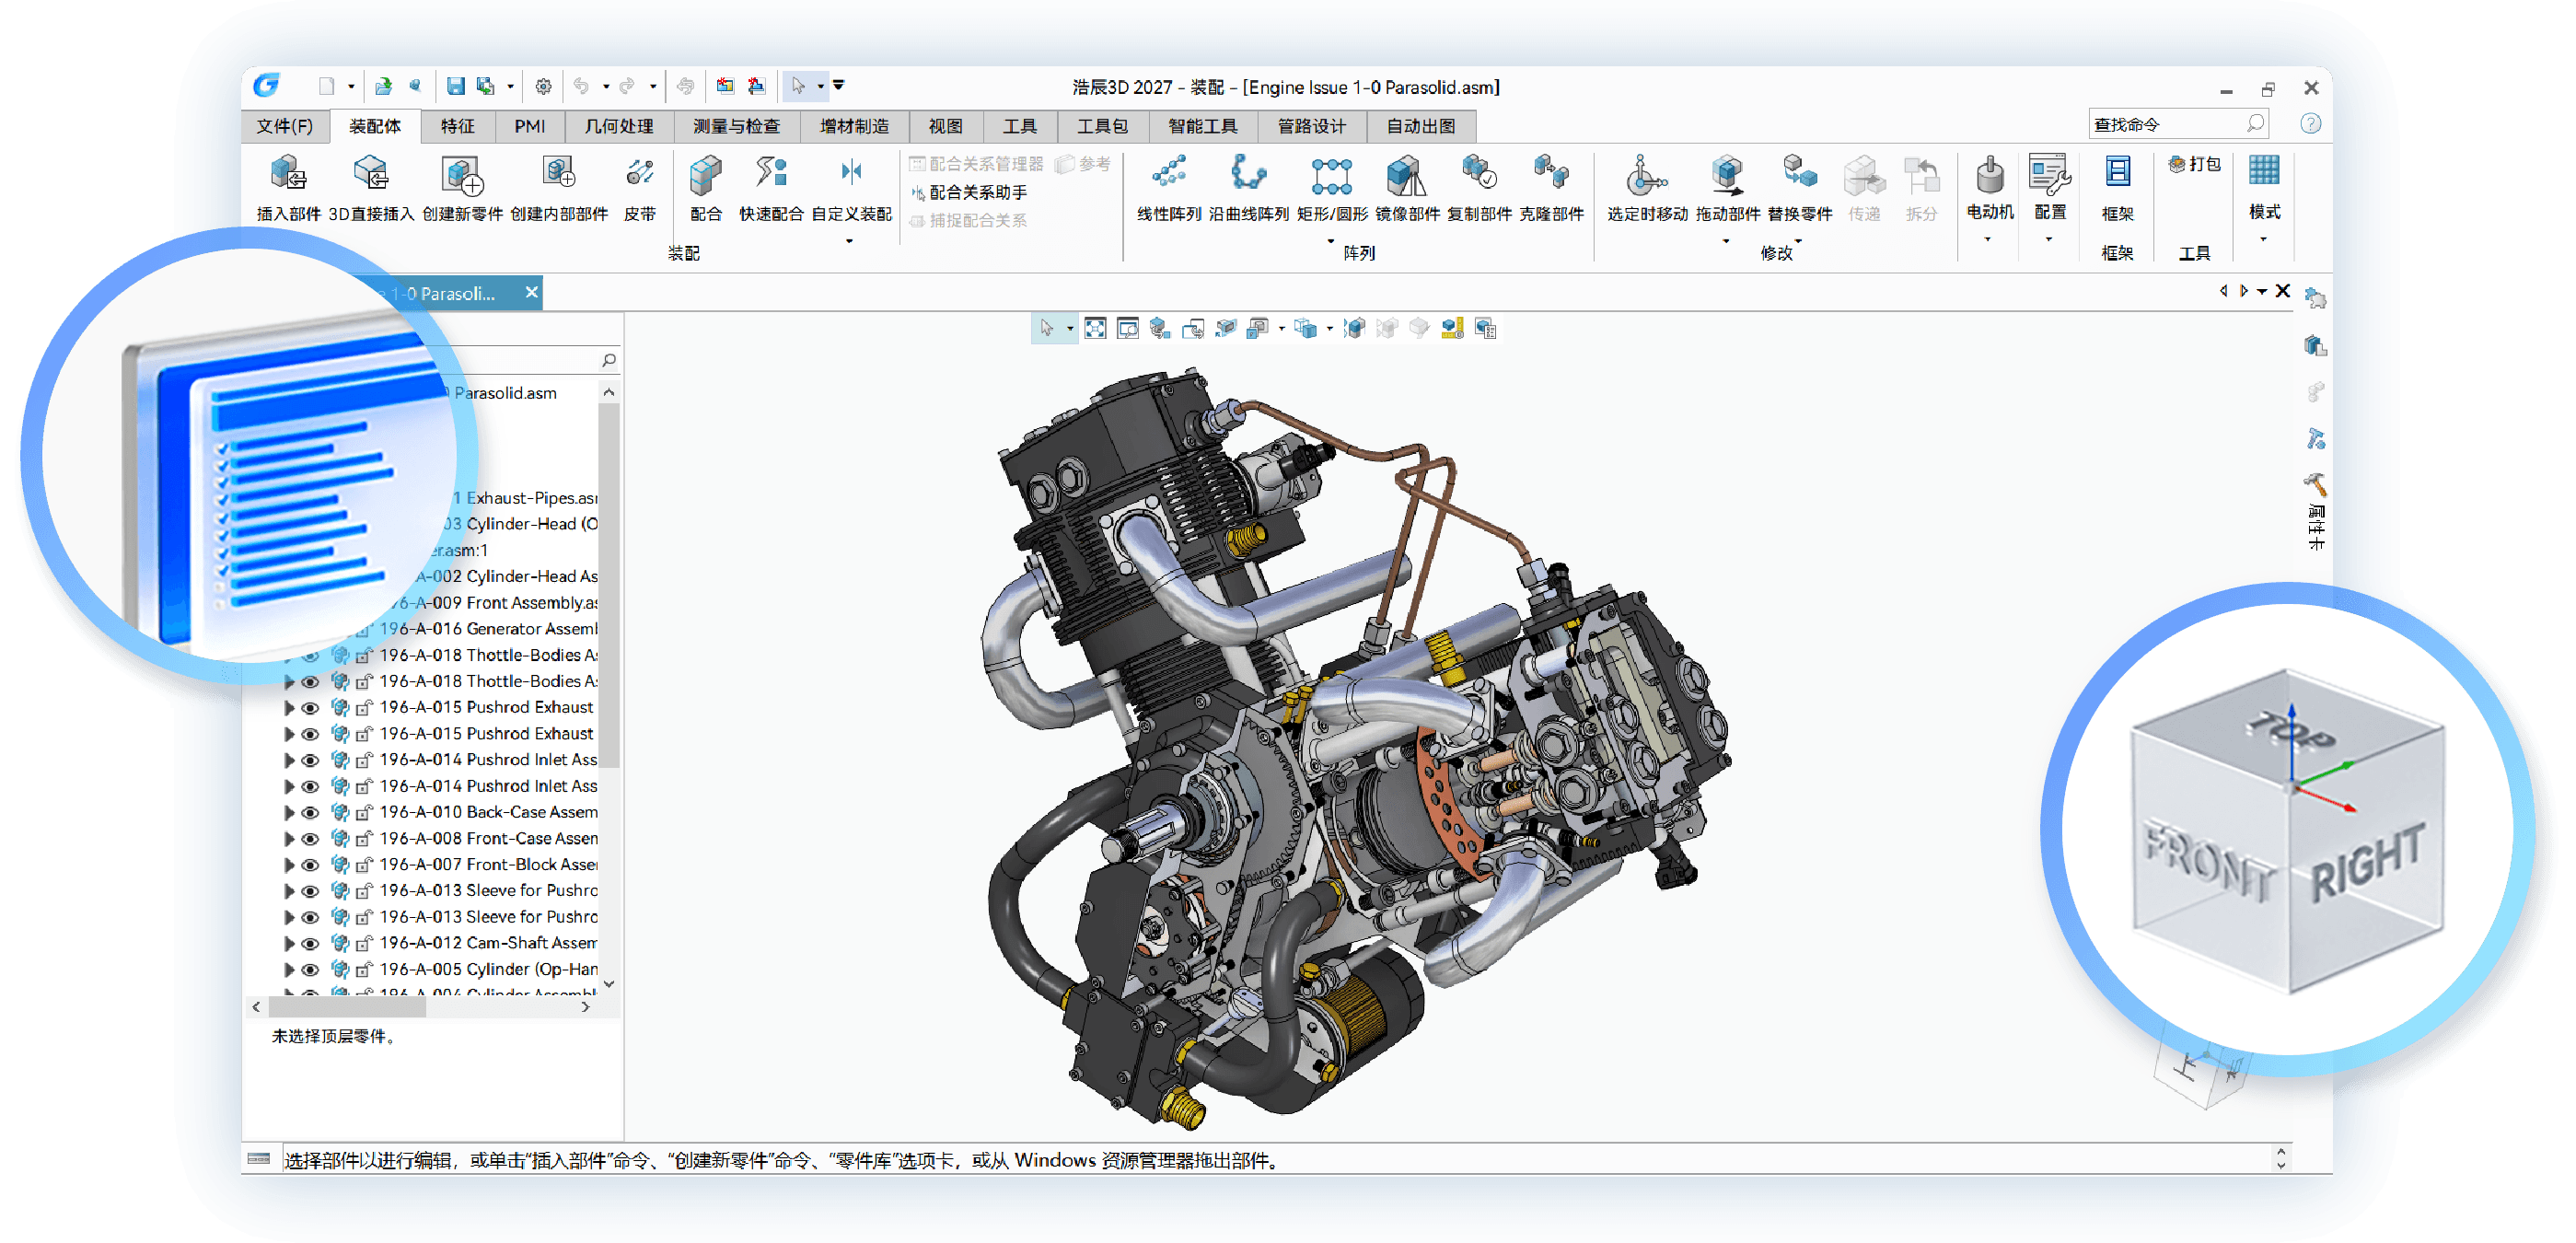Click the 镜像部件 mirror component icon
This screenshot has width=2576, height=1243.
coord(1407,175)
